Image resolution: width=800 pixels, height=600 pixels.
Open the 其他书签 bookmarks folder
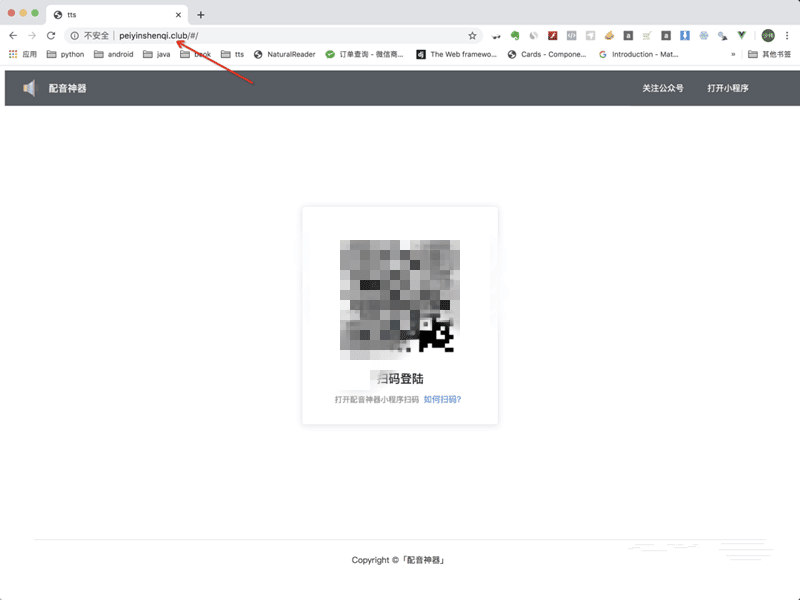coord(769,54)
